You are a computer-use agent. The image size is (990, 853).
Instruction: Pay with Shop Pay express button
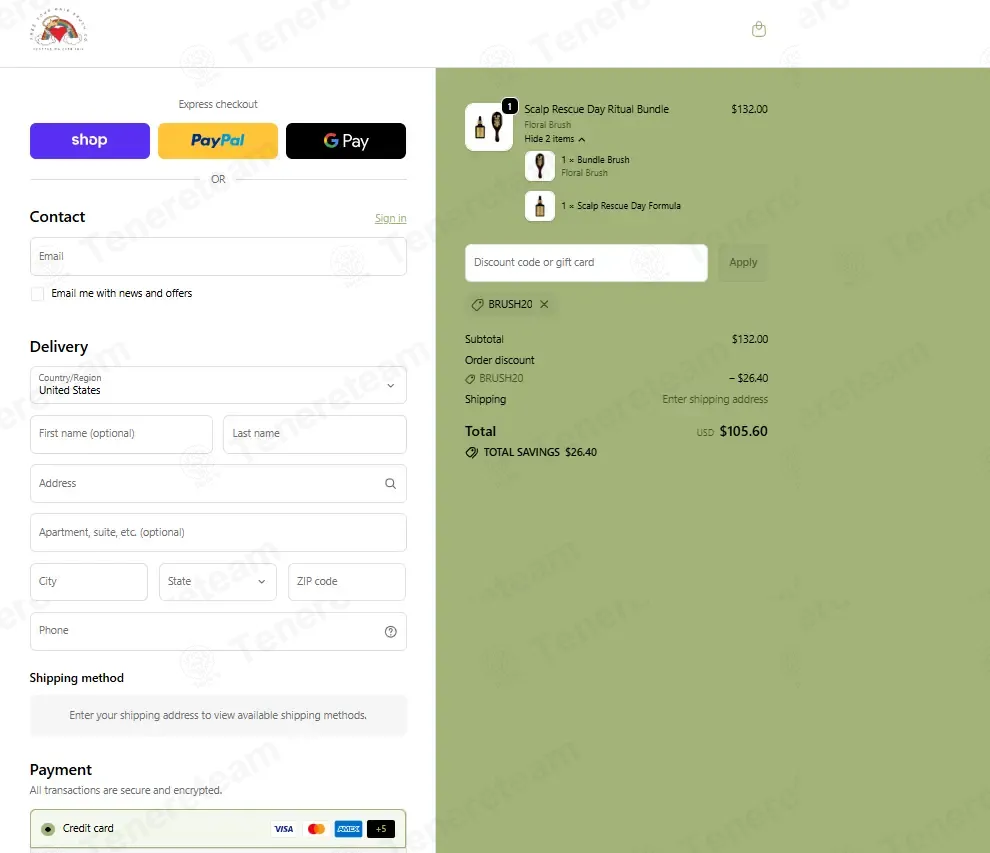click(90, 141)
